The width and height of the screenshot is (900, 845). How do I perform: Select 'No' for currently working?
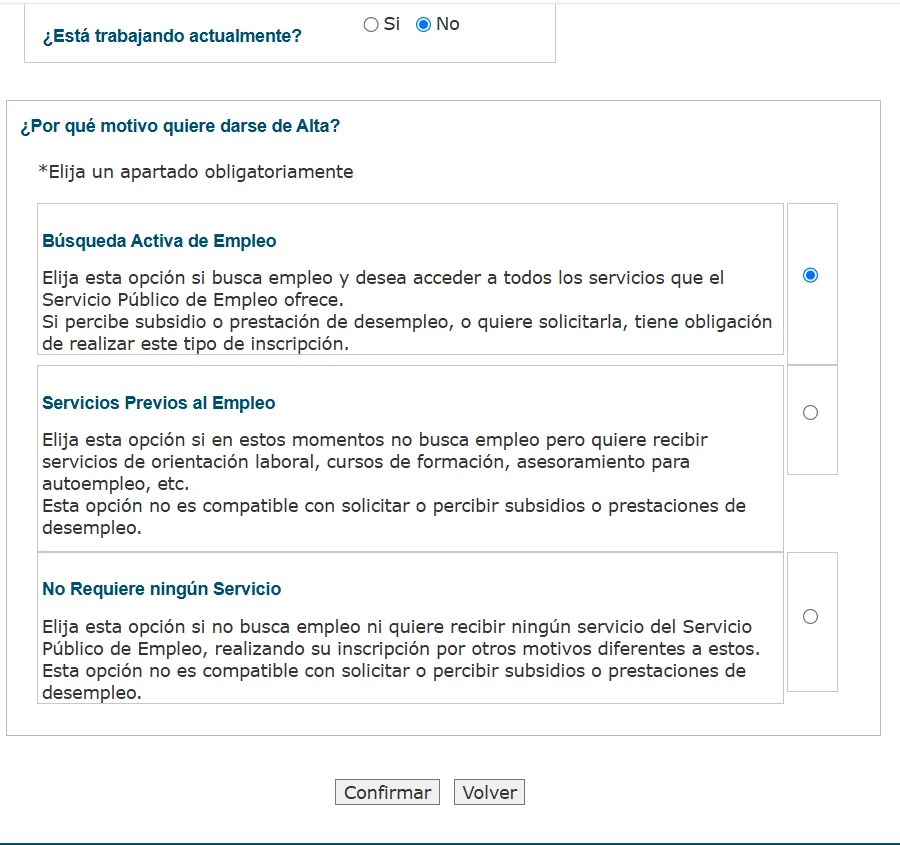point(423,25)
